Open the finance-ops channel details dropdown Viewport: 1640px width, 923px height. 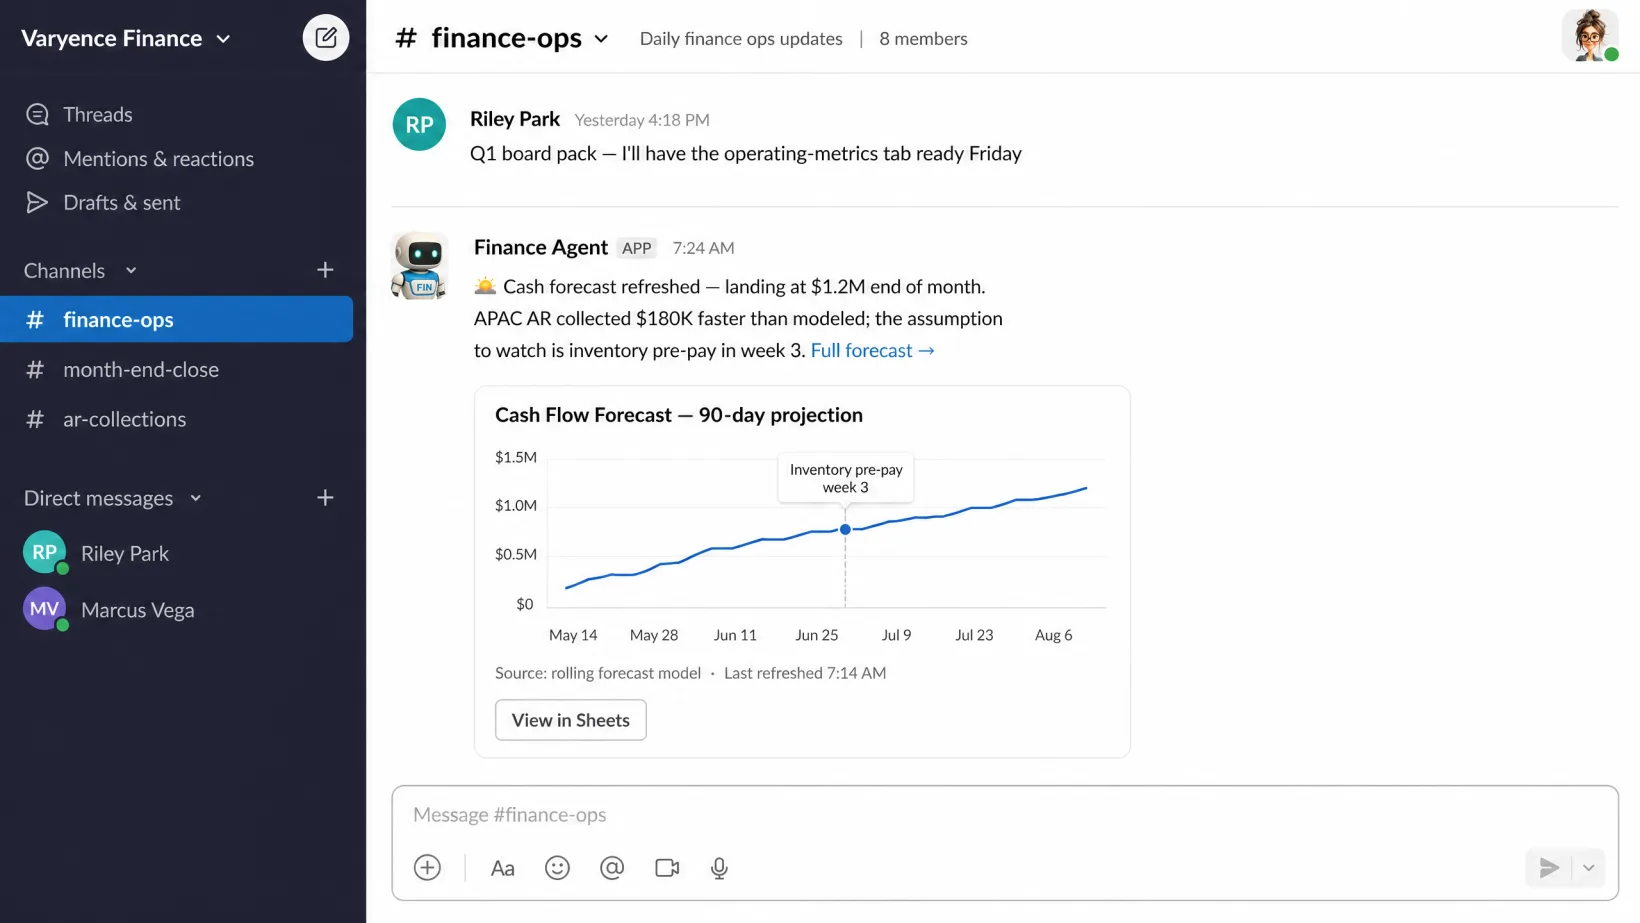[601, 39]
